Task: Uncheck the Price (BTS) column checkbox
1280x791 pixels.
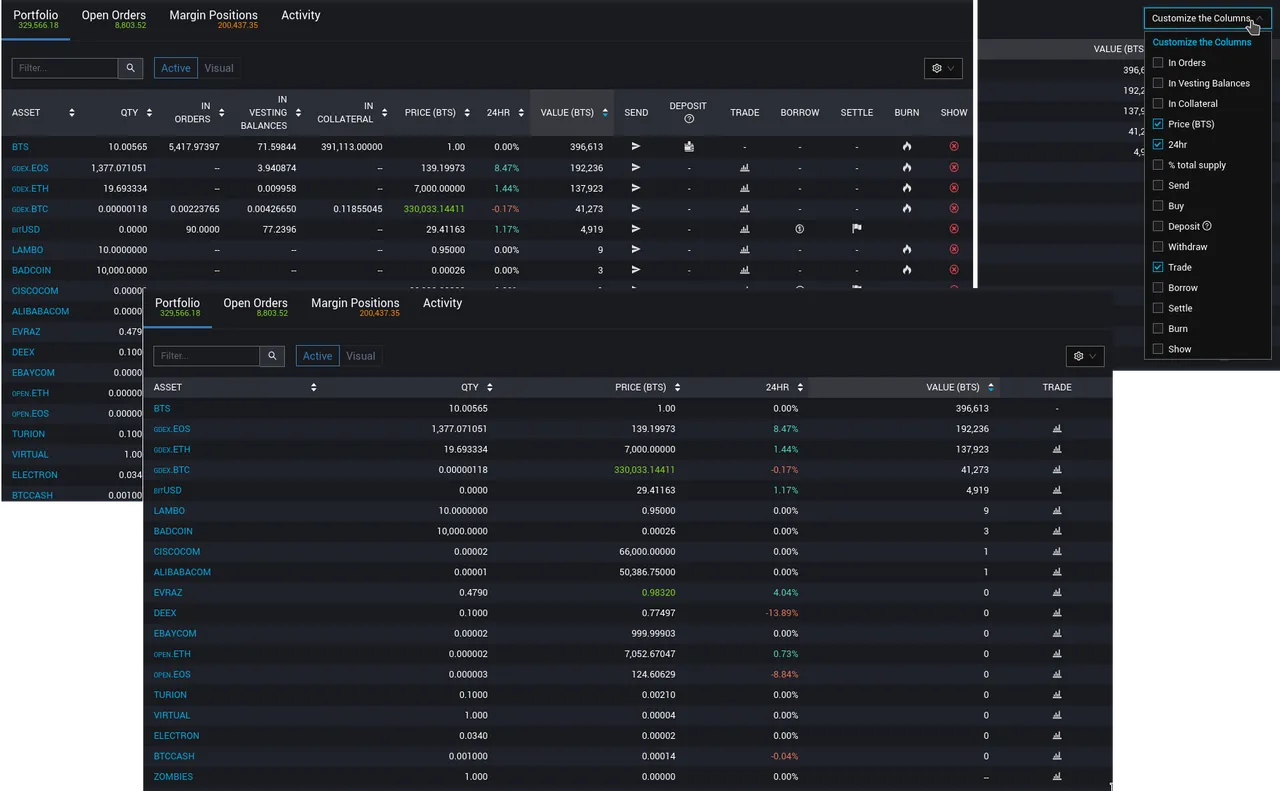Action: coord(1158,124)
